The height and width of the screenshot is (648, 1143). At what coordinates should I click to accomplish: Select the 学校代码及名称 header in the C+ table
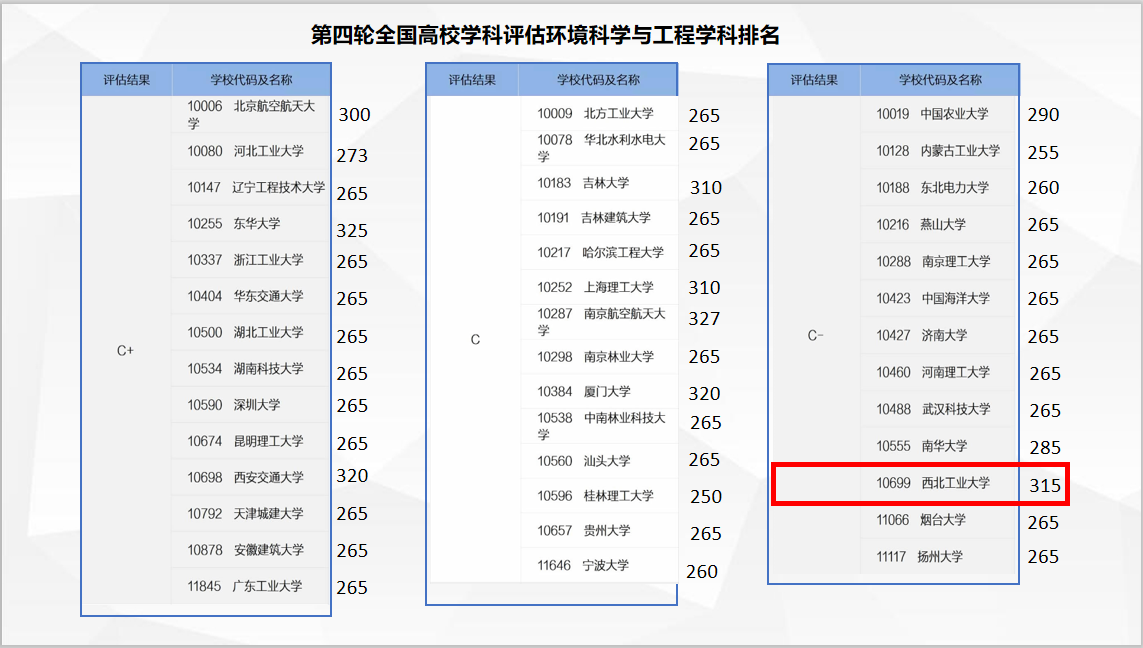click(251, 80)
